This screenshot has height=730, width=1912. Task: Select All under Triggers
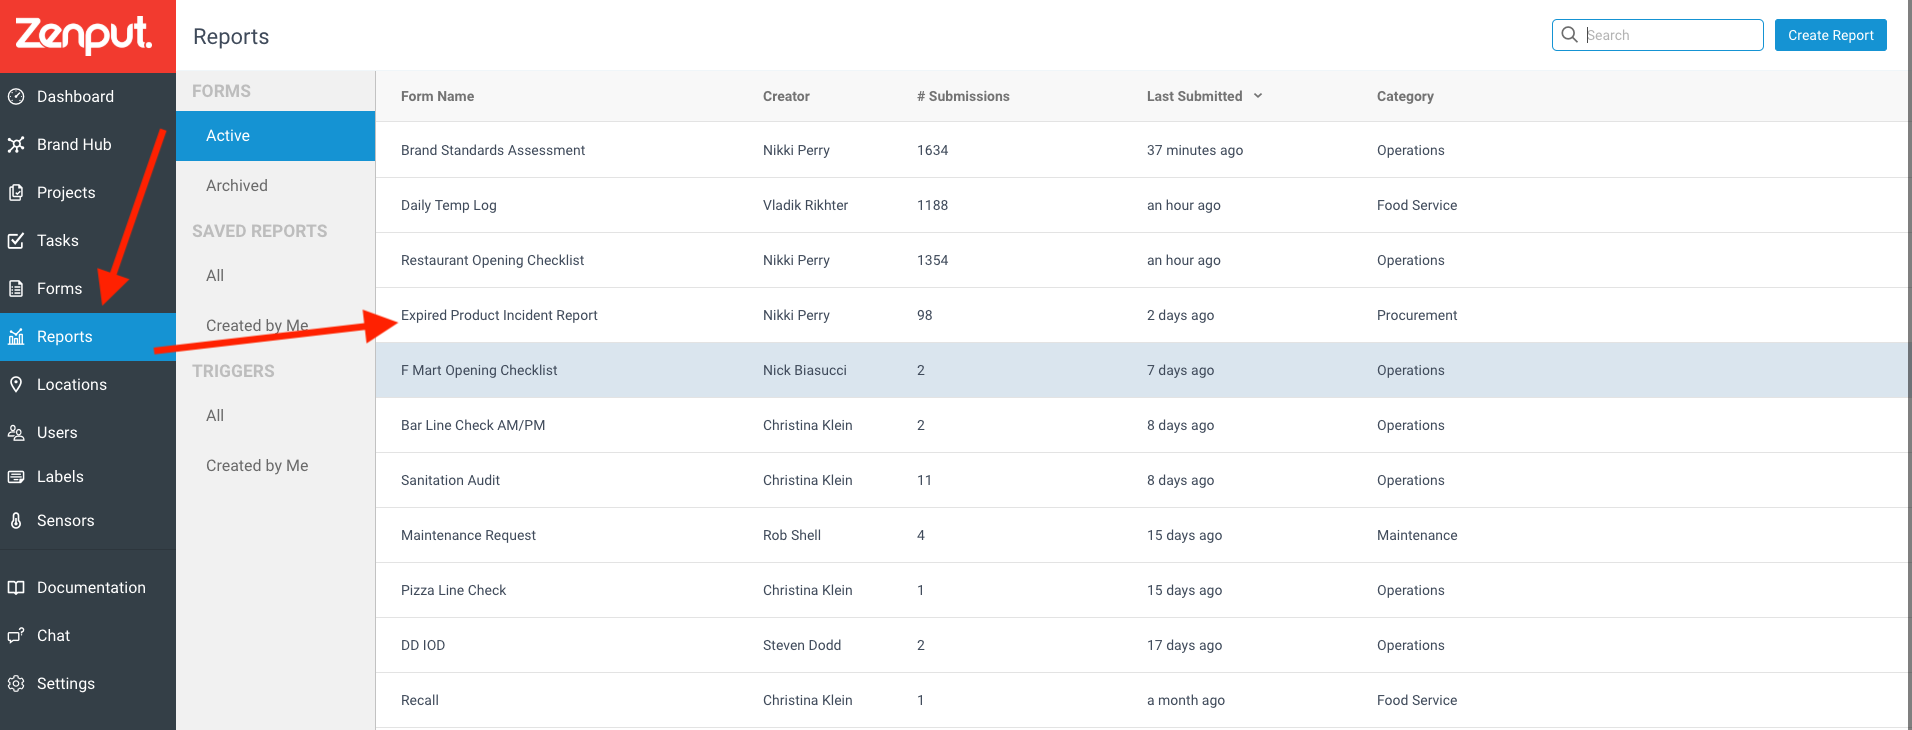276,416
